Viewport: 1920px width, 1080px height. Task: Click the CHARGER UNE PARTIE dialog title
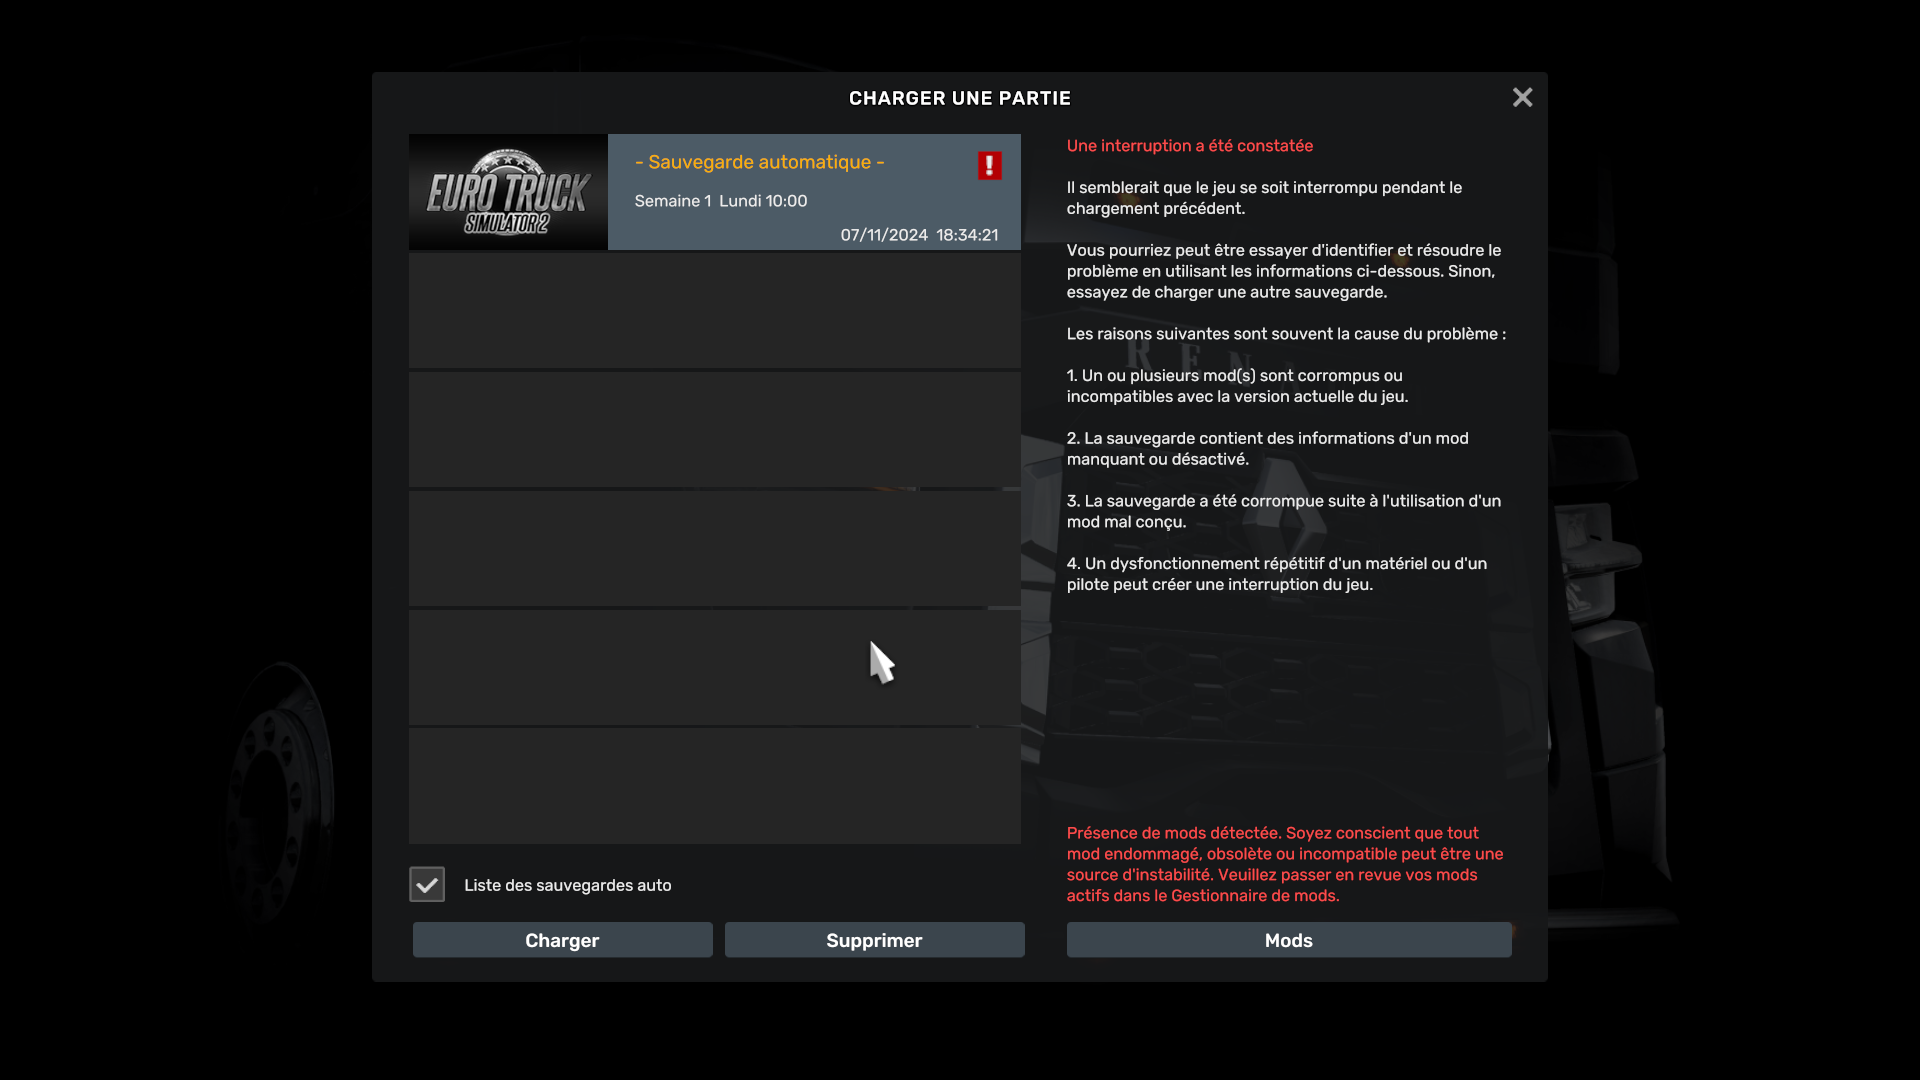[x=960, y=98]
